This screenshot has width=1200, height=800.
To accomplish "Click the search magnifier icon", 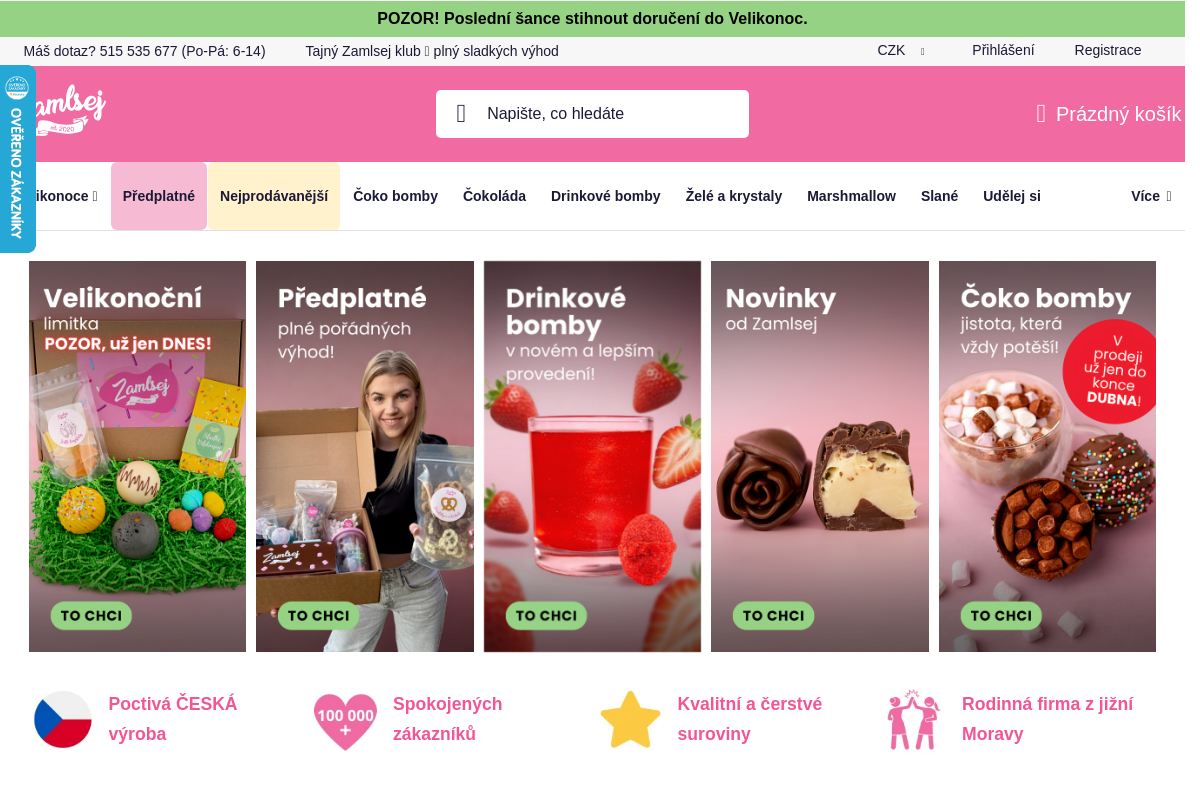I will [461, 114].
